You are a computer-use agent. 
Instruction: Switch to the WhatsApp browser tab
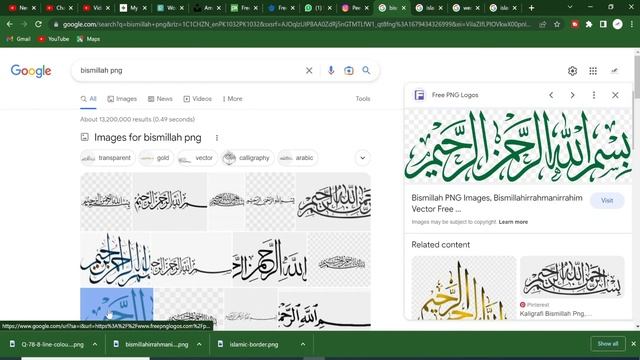(317, 8)
